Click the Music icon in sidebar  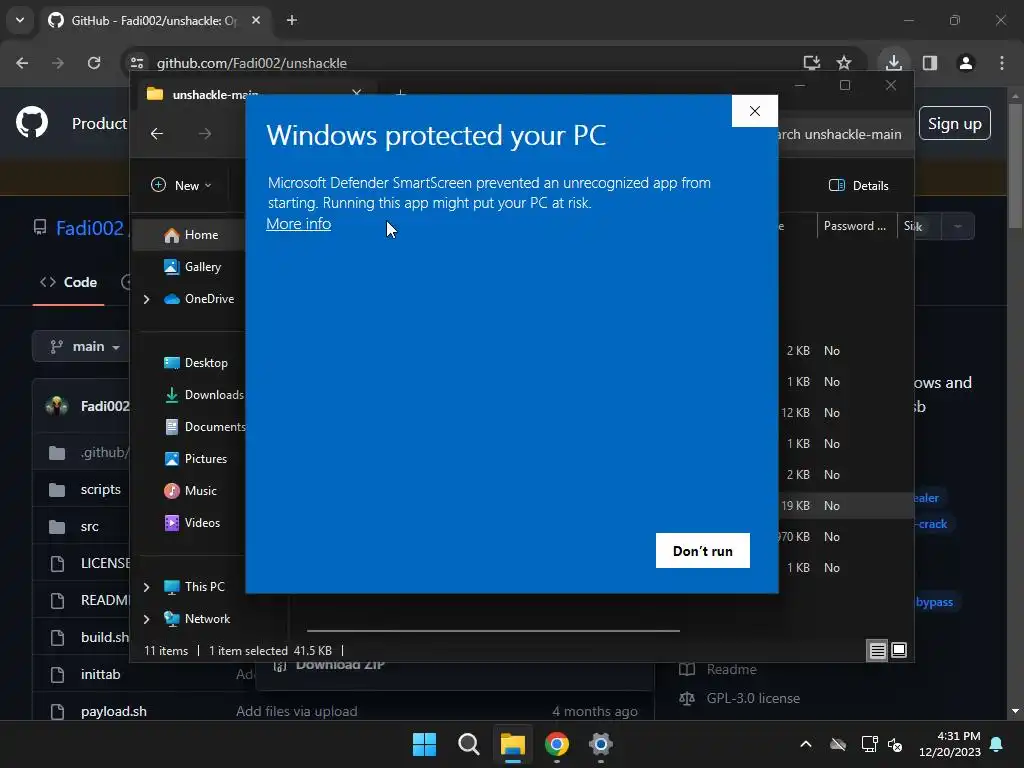[x=172, y=491]
